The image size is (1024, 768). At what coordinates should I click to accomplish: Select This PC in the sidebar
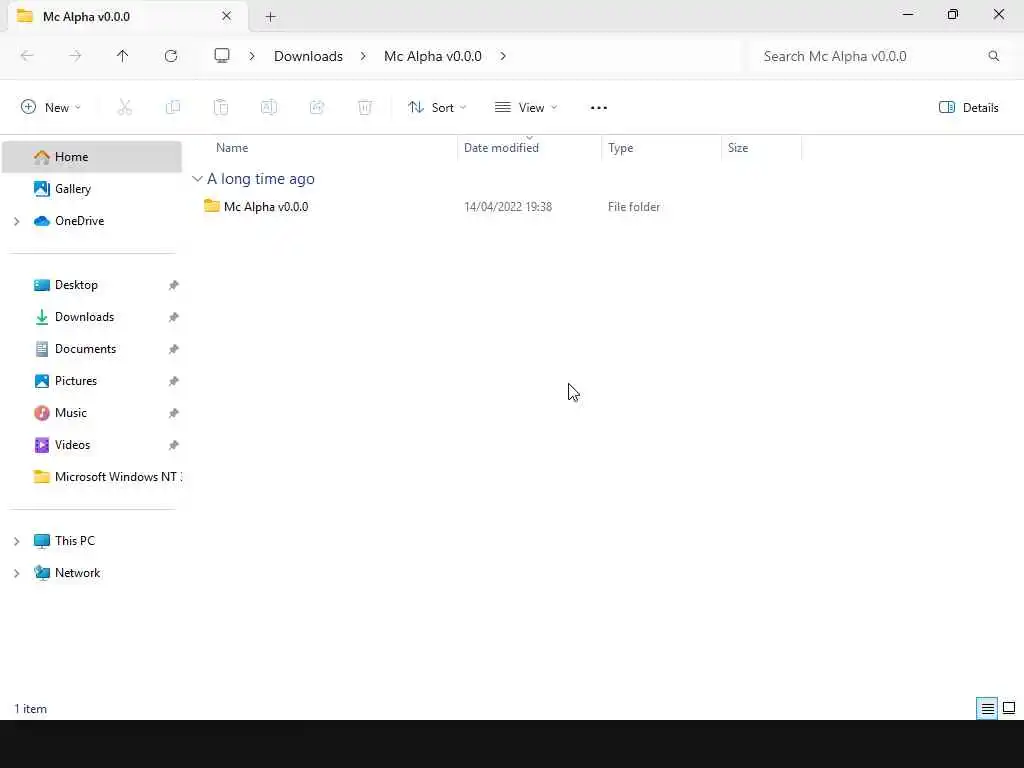74,541
